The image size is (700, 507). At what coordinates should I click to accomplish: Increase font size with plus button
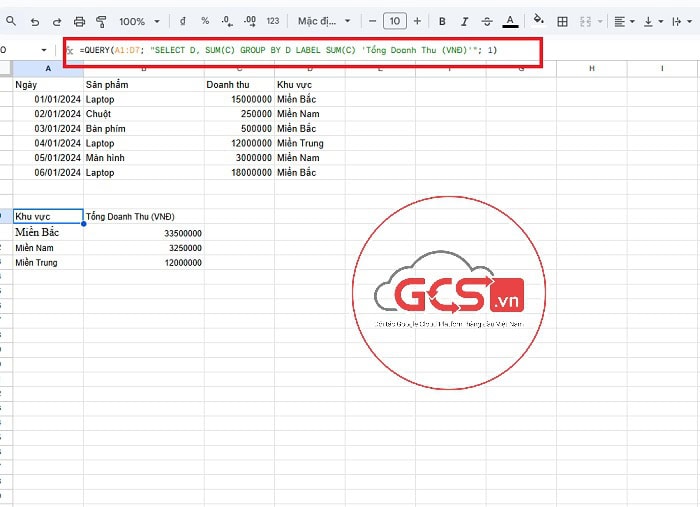417,21
